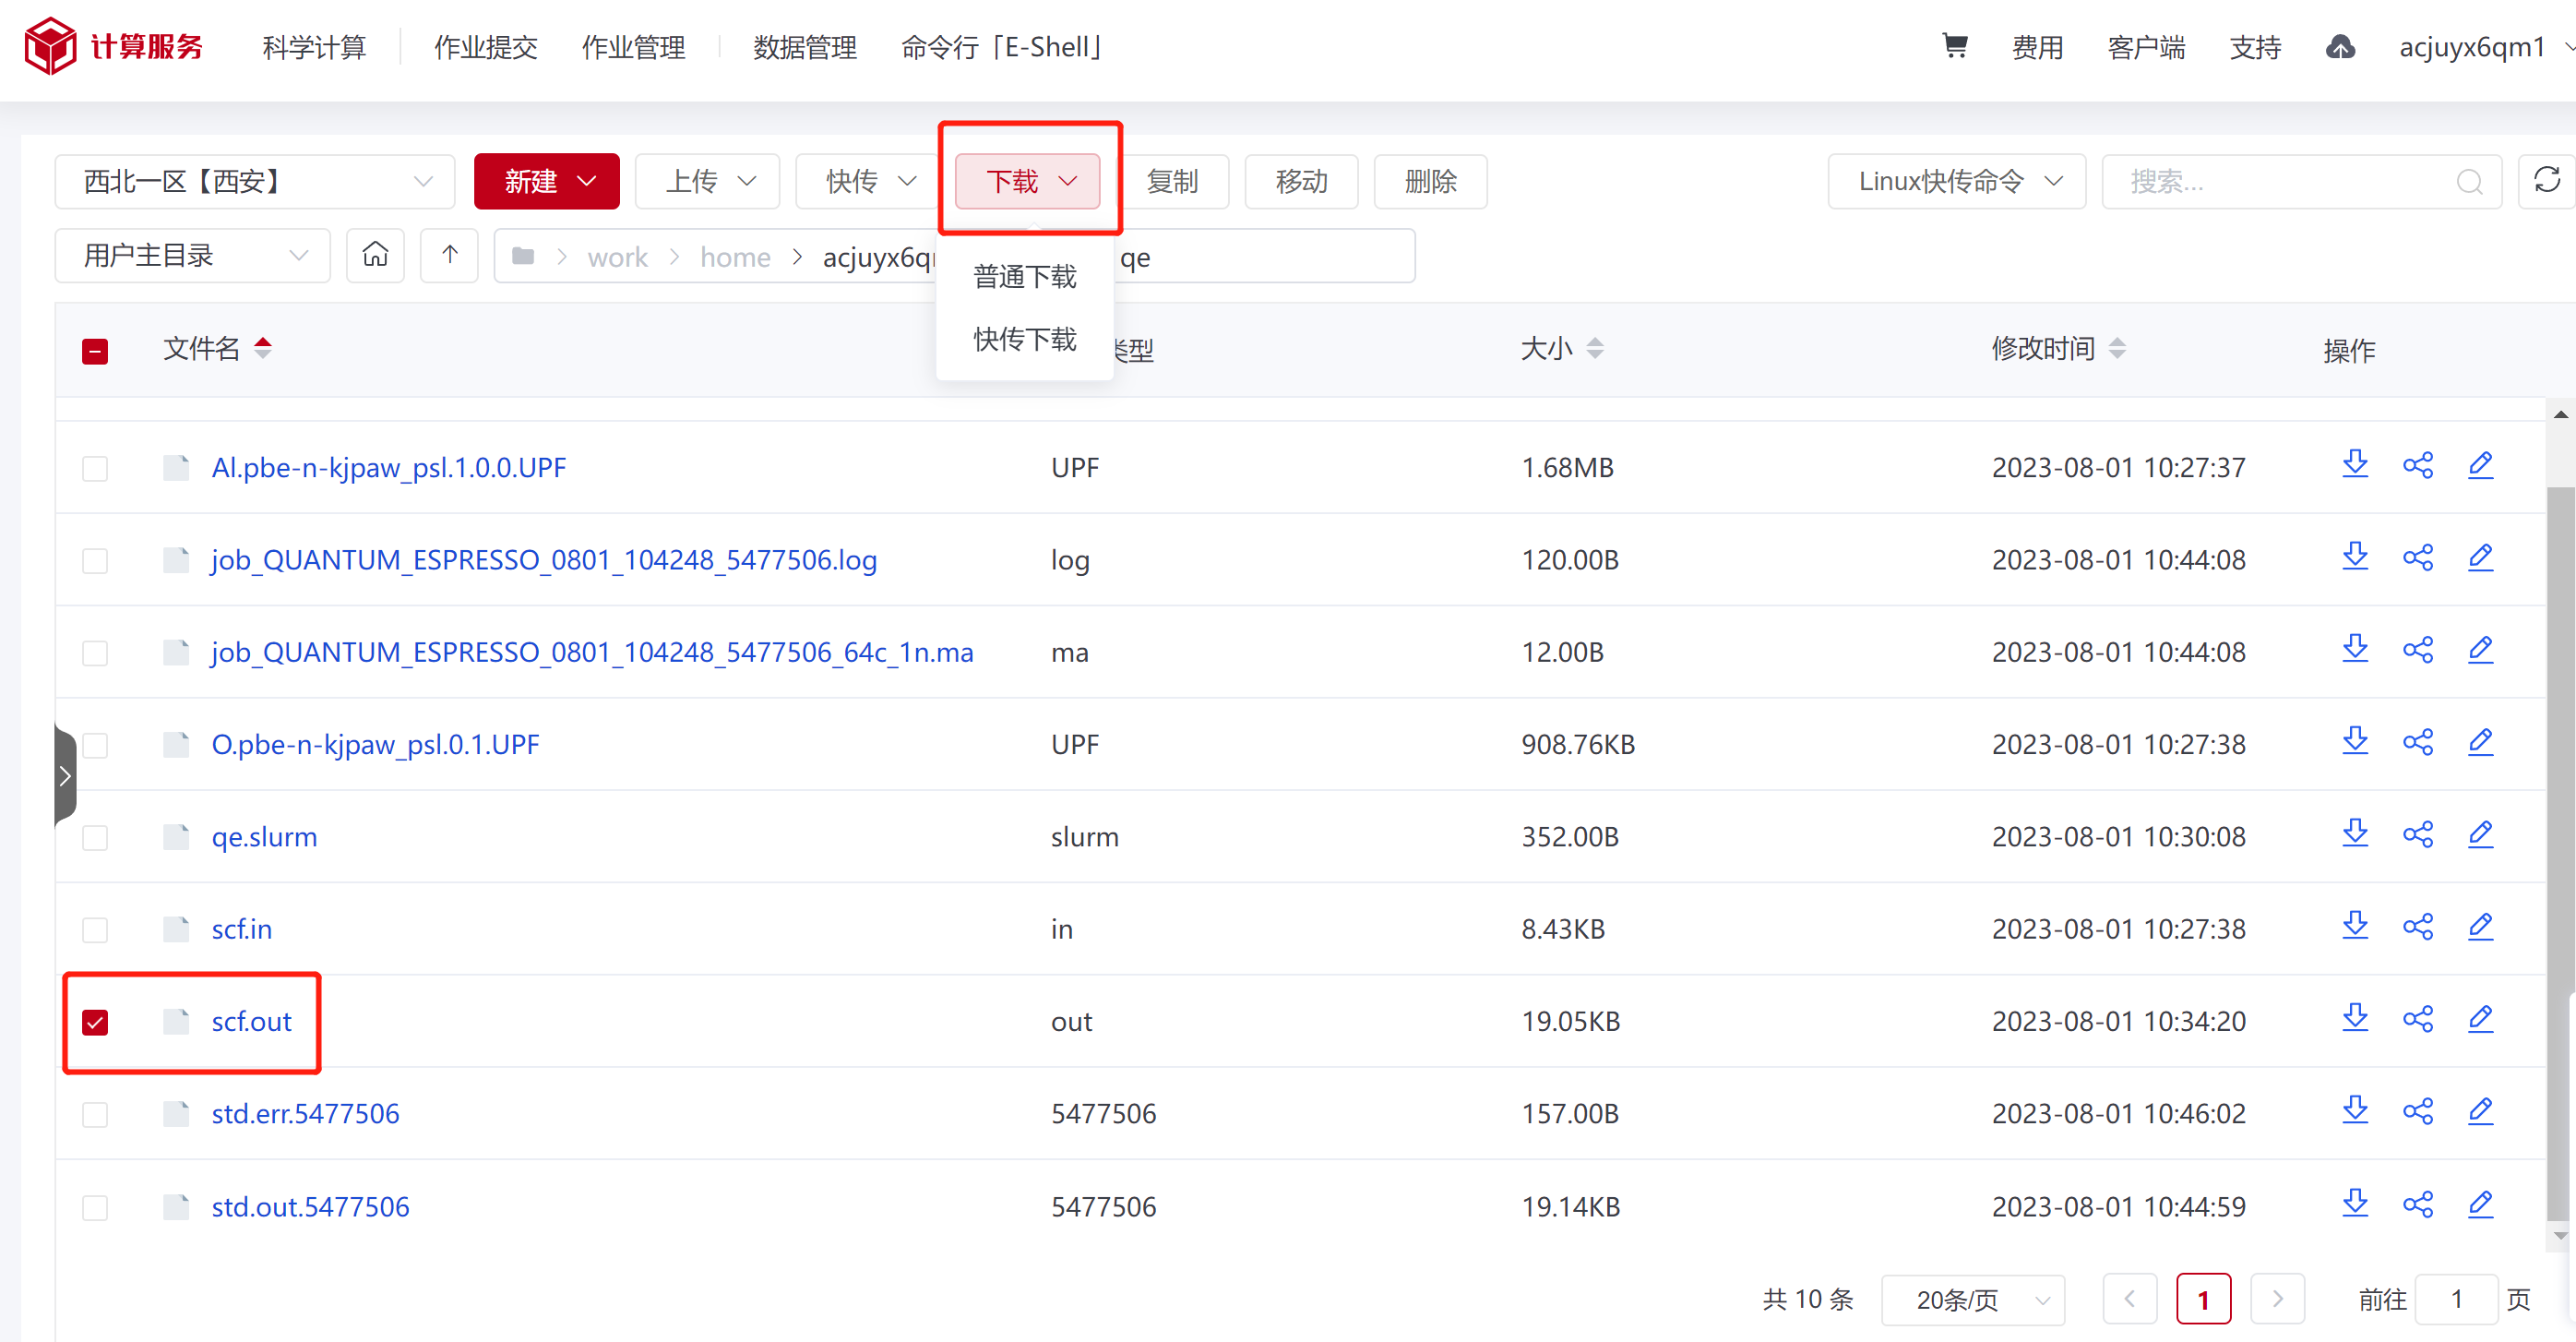The height and width of the screenshot is (1342, 2576).
Task: Click into the 搜索 search field
Action: (x=2301, y=181)
